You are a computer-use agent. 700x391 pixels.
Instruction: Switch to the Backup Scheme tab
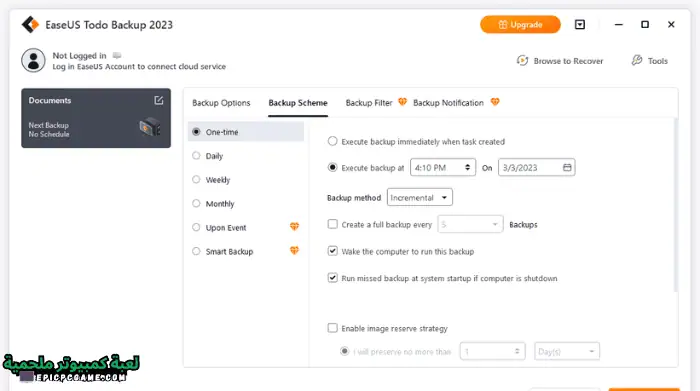point(298,103)
